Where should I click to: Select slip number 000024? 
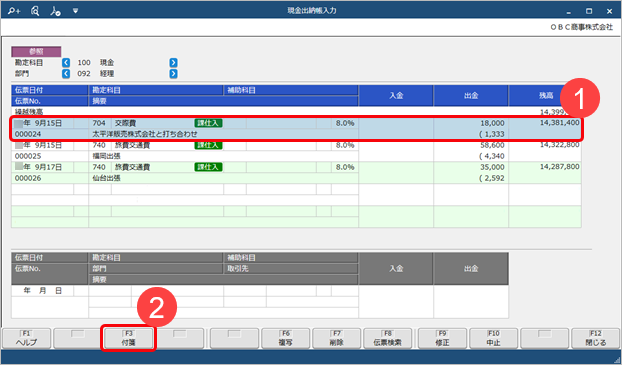(28, 134)
